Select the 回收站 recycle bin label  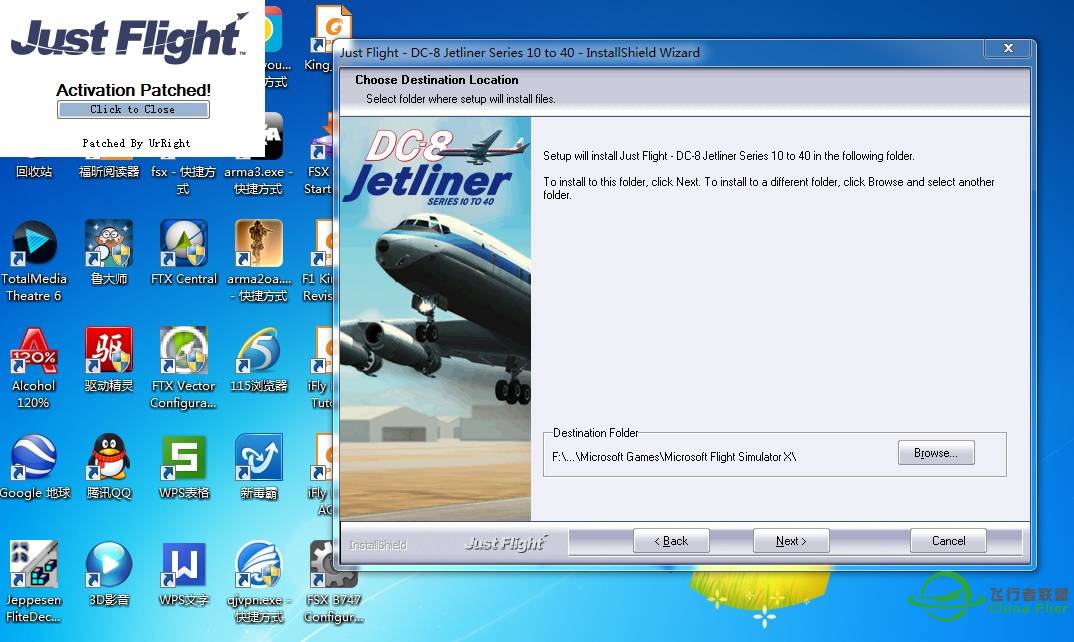click(34, 171)
